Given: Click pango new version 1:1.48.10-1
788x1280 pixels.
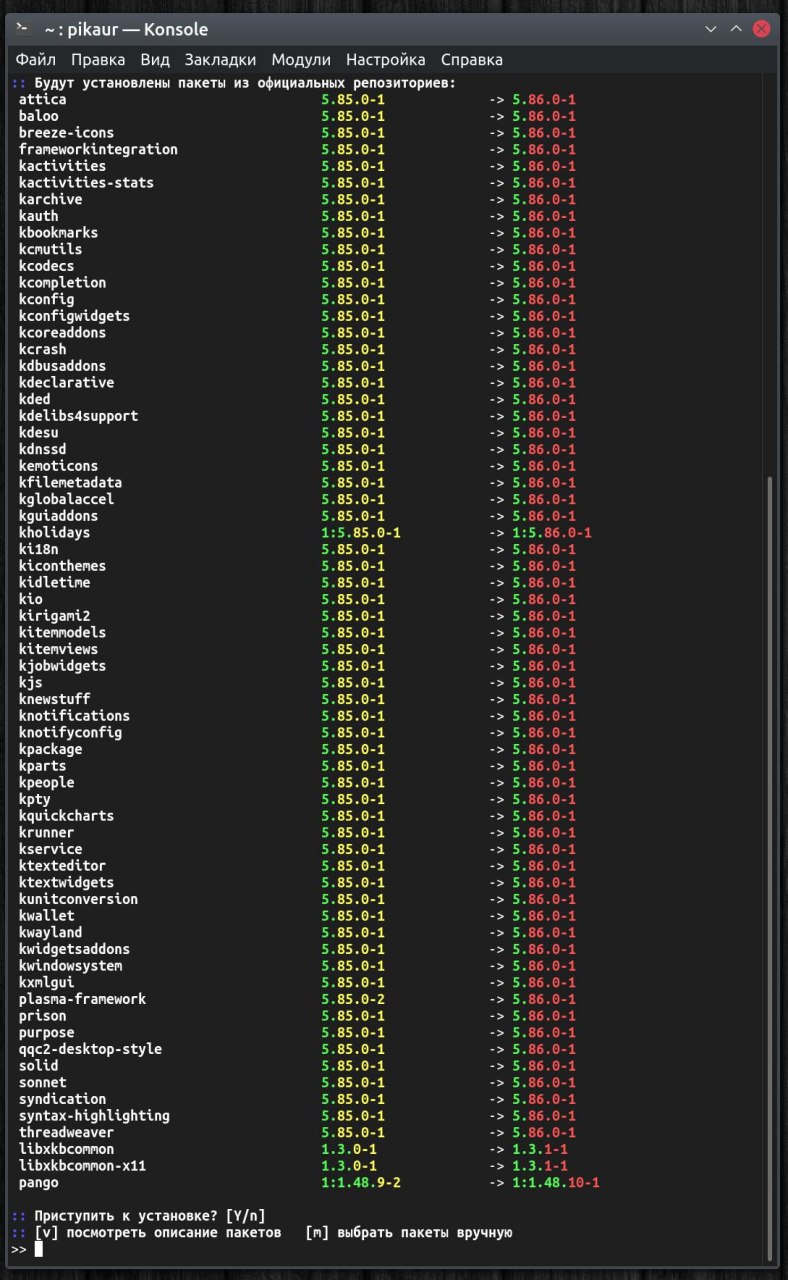Looking at the screenshot, I should (556, 1183).
